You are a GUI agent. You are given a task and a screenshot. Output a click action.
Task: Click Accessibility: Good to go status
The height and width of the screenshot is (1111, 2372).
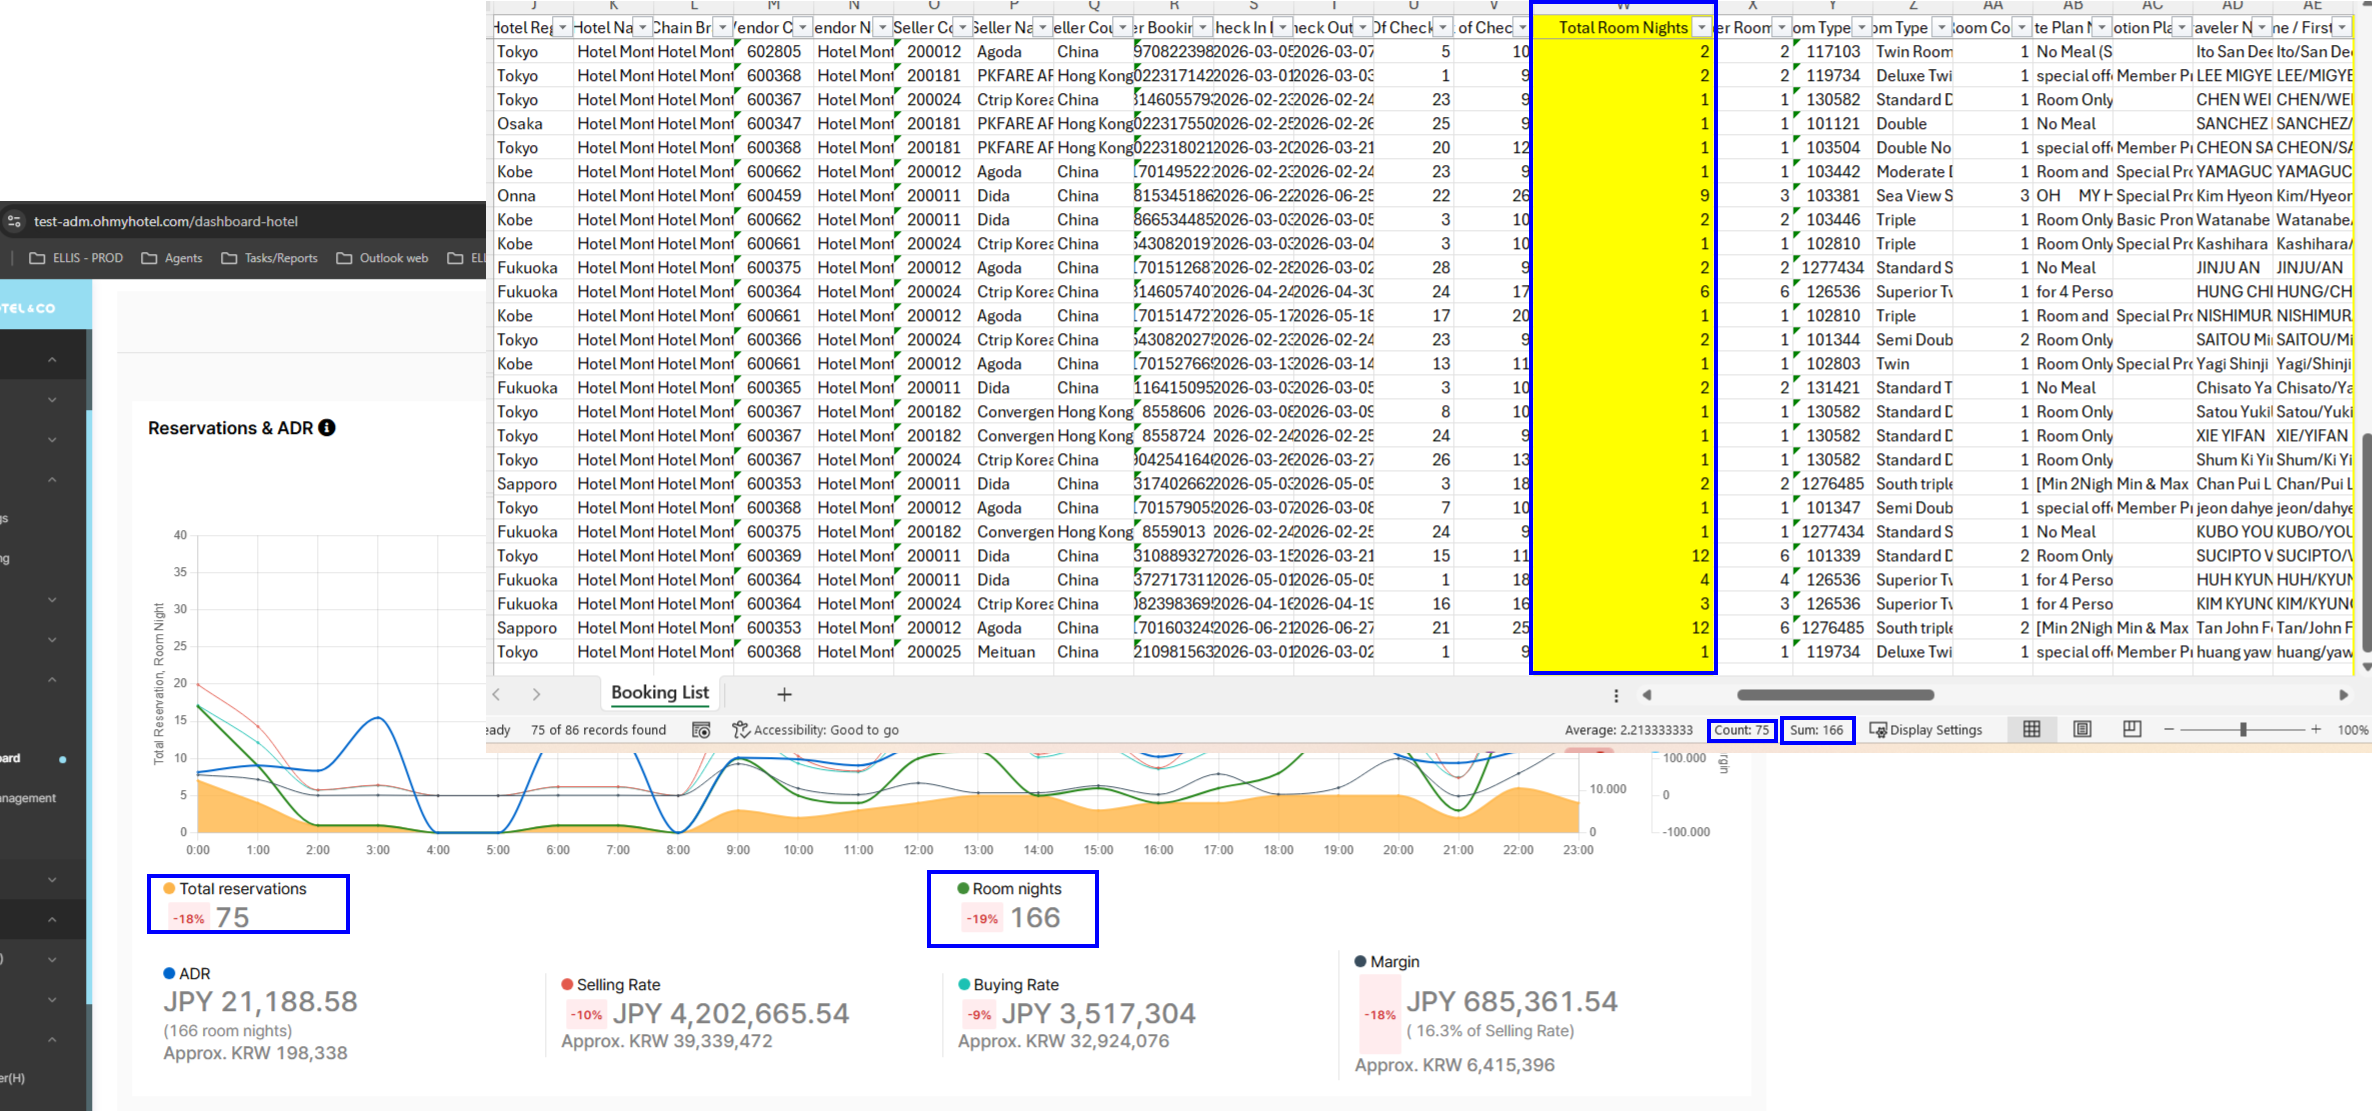click(816, 730)
